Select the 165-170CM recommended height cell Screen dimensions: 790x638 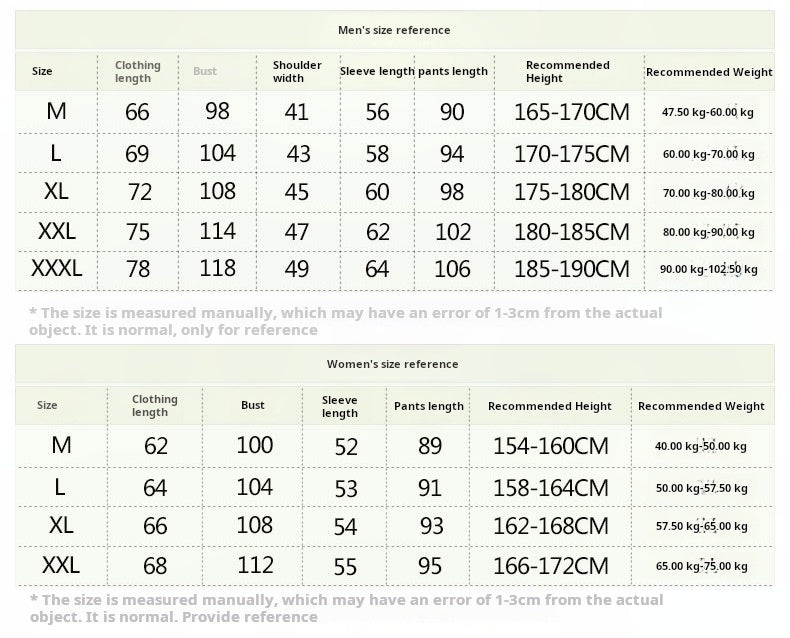point(571,112)
